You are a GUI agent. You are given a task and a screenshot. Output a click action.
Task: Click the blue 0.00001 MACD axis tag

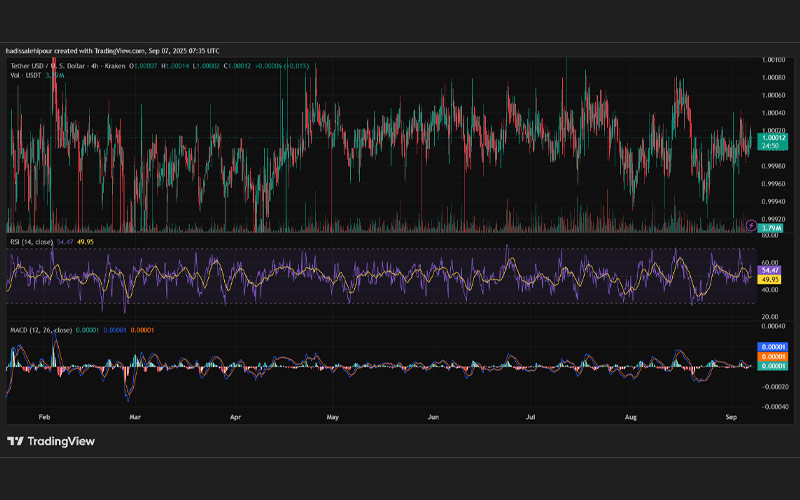coord(772,347)
